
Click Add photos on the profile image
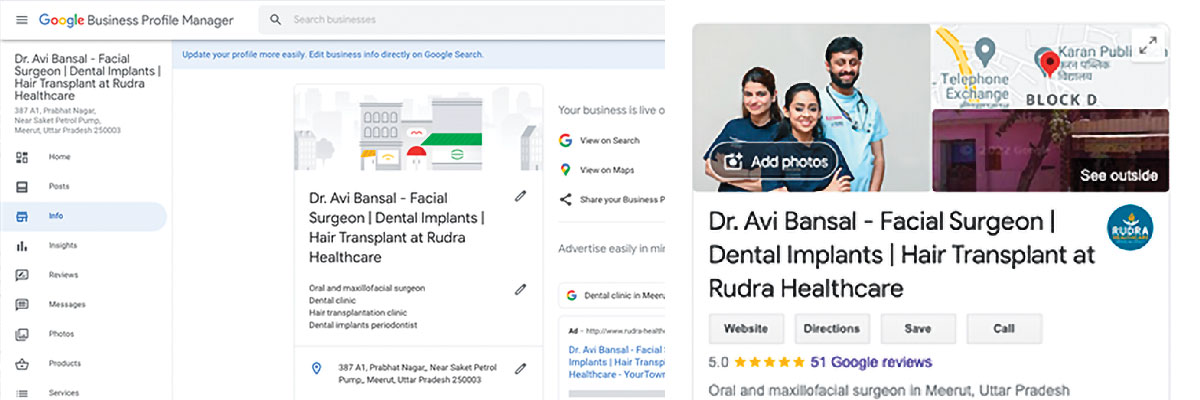point(776,161)
